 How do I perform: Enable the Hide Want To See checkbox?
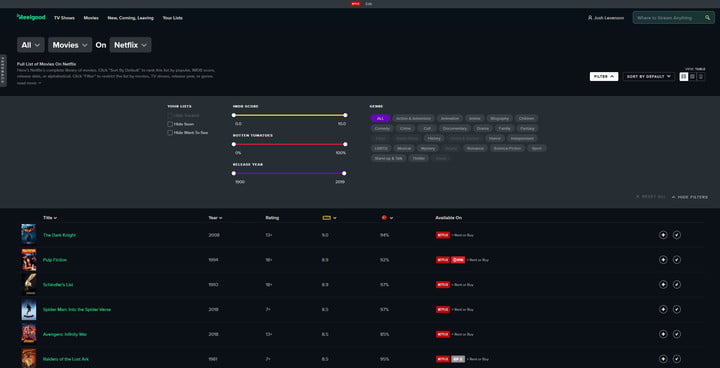[x=170, y=133]
